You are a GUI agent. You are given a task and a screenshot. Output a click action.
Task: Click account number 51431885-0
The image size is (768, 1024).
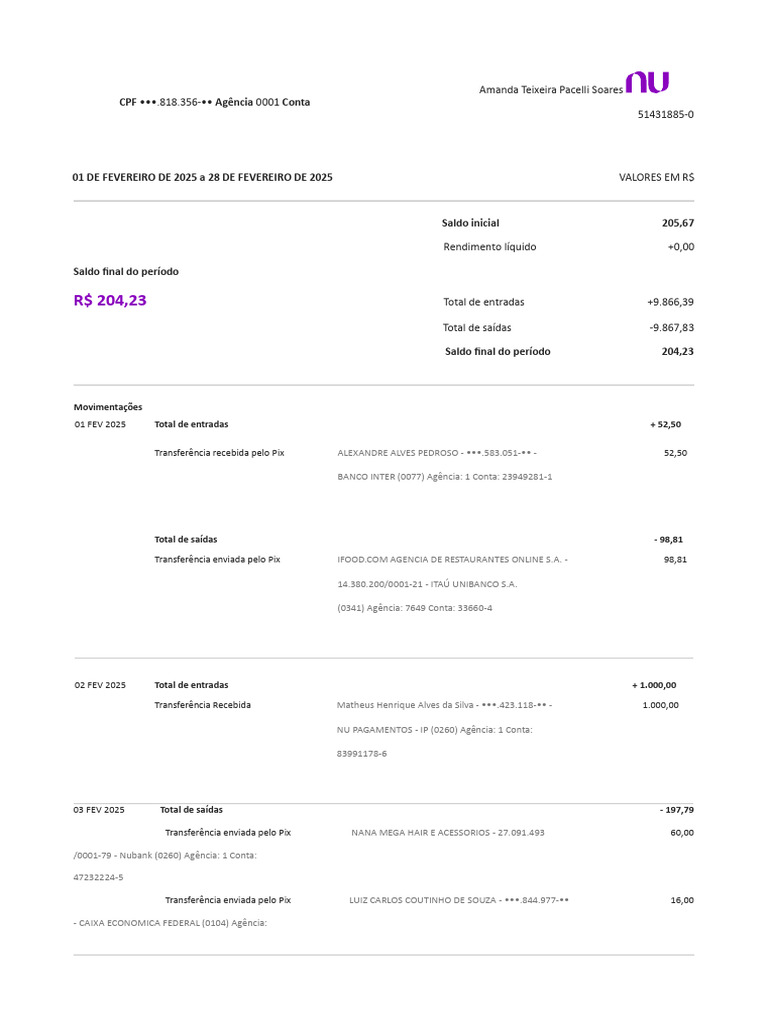point(665,114)
